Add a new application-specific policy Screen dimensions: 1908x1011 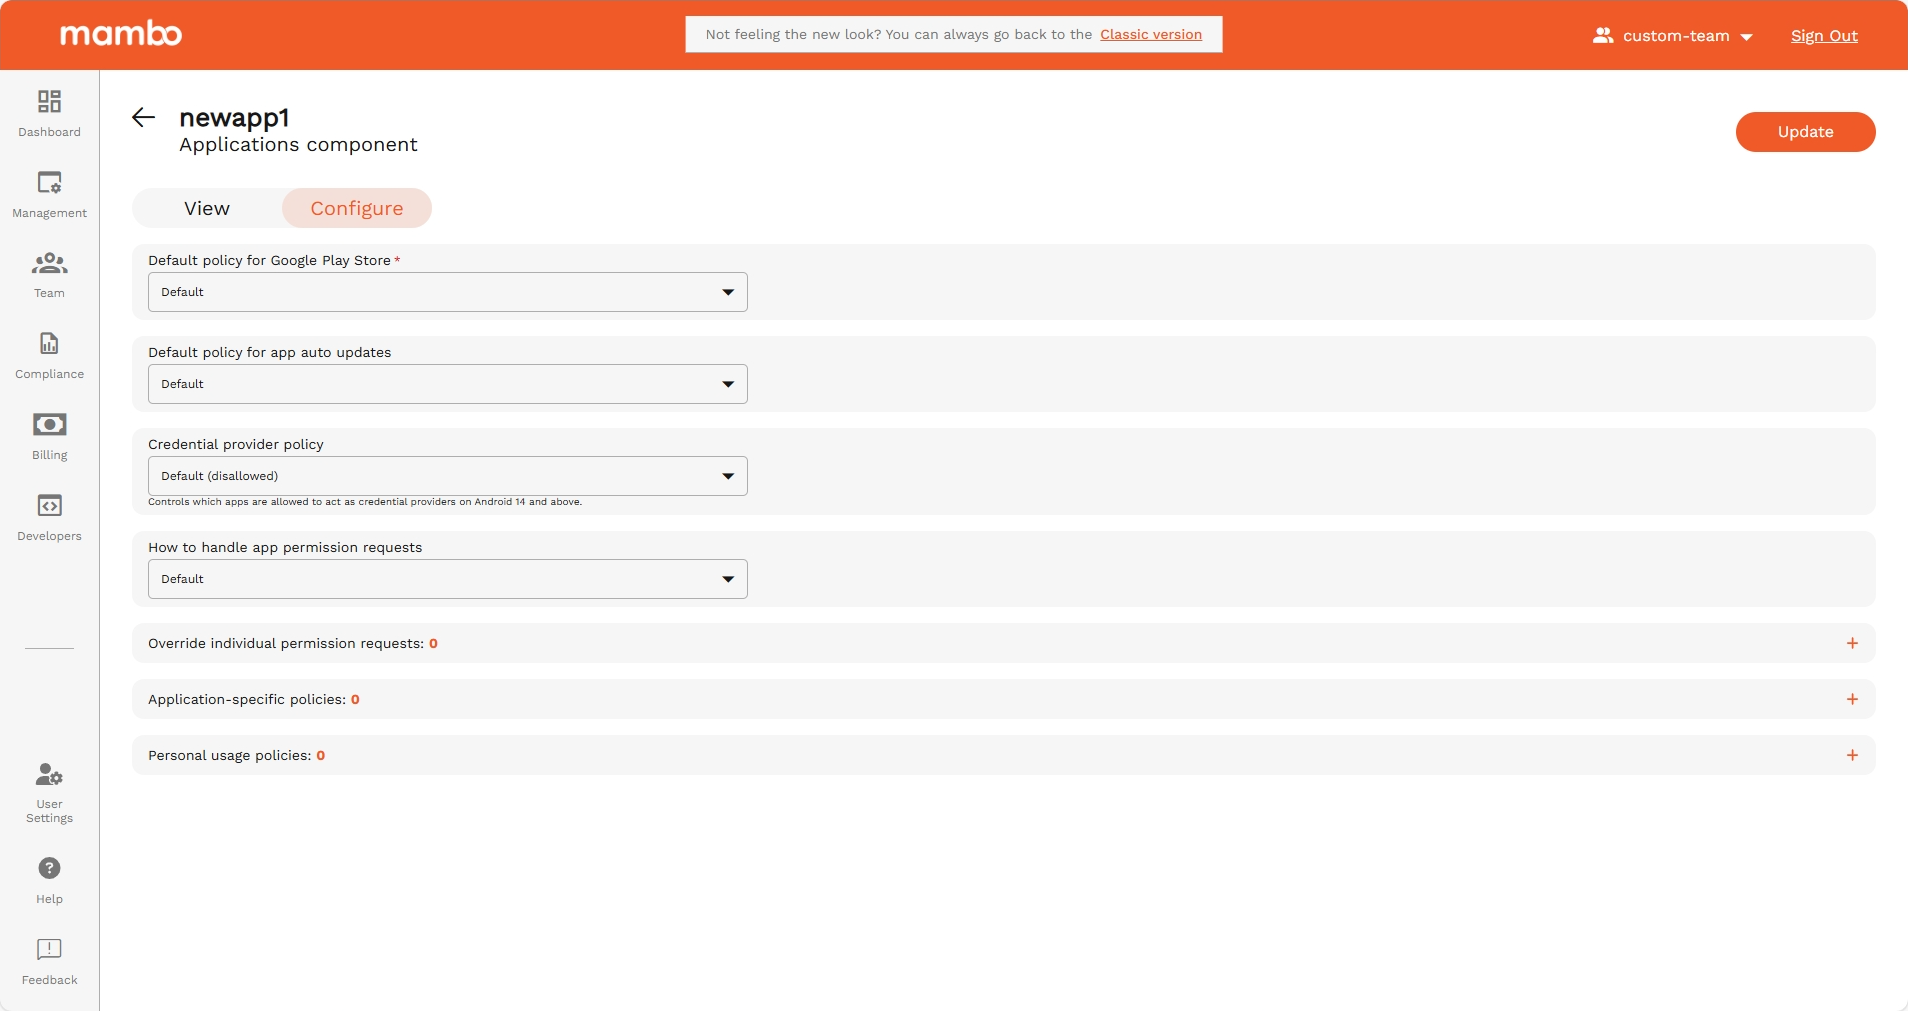pos(1853,698)
